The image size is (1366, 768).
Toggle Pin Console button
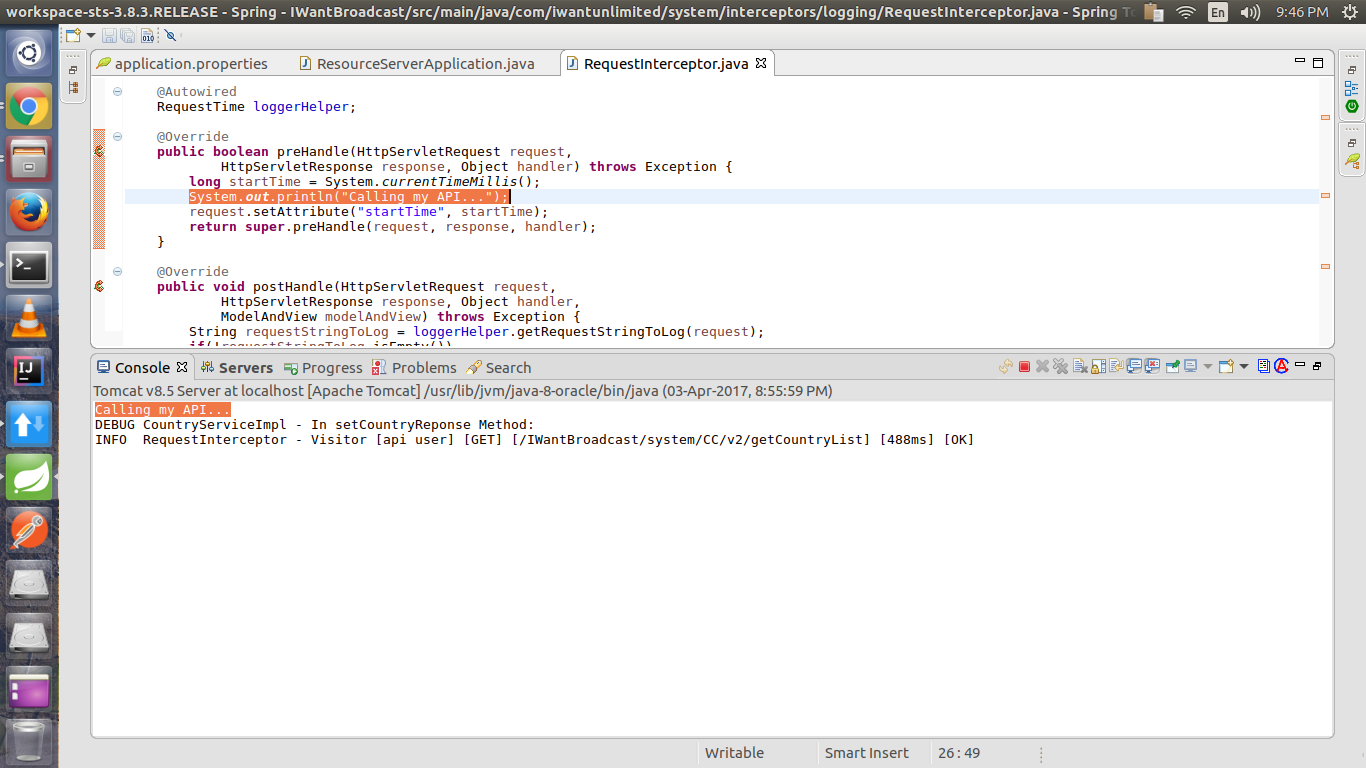click(1171, 367)
